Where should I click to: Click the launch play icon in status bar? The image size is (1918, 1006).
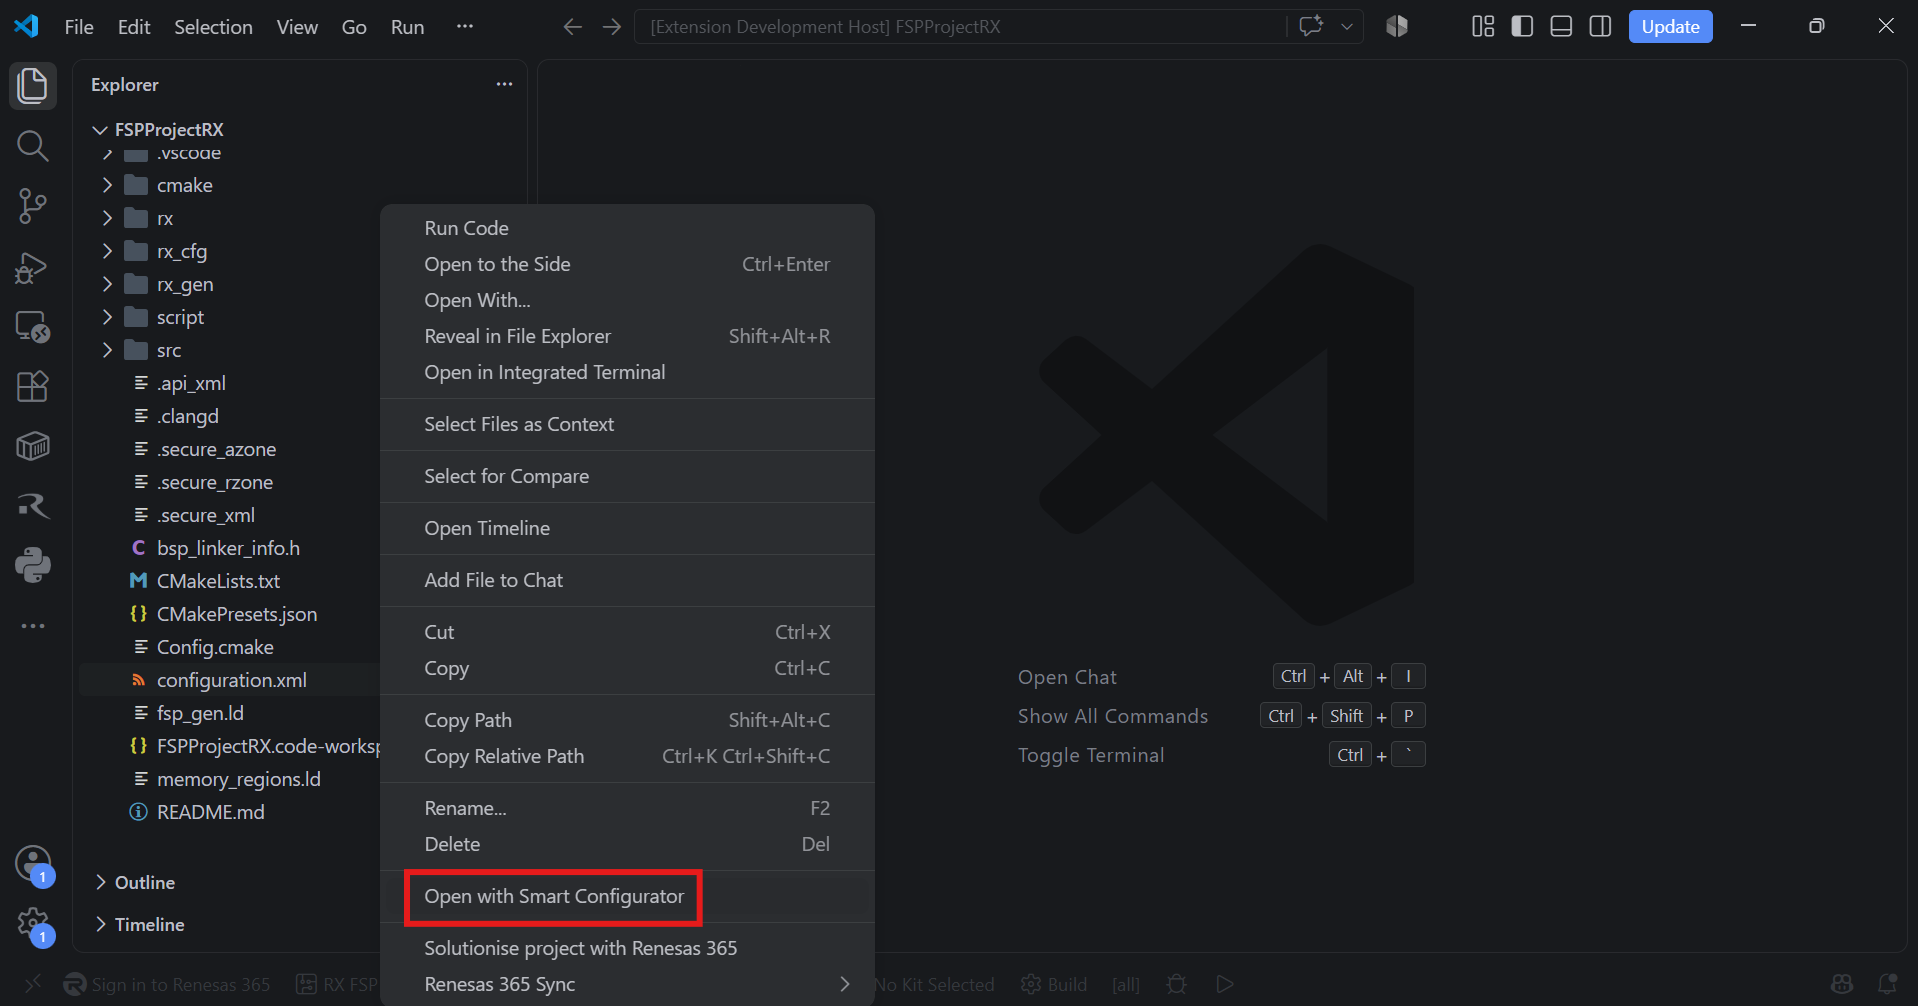click(1225, 984)
